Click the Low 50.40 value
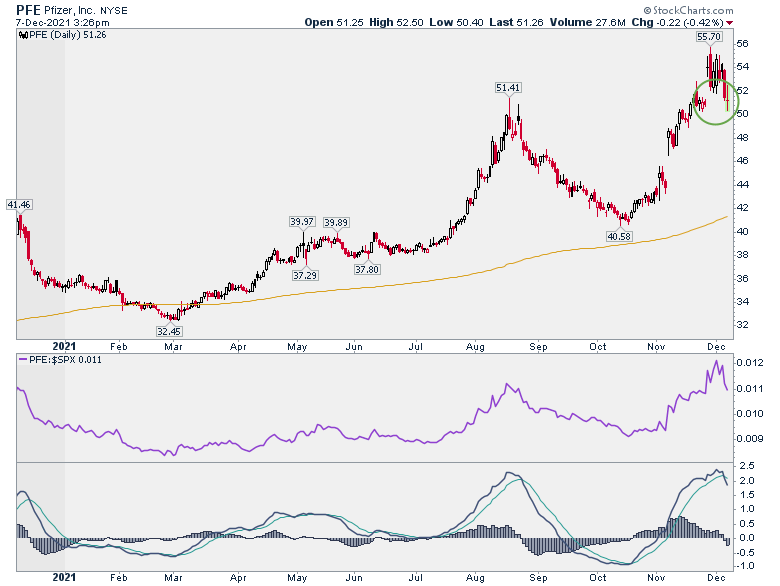Image resolution: width=780 pixels, height=586 pixels. coord(456,22)
